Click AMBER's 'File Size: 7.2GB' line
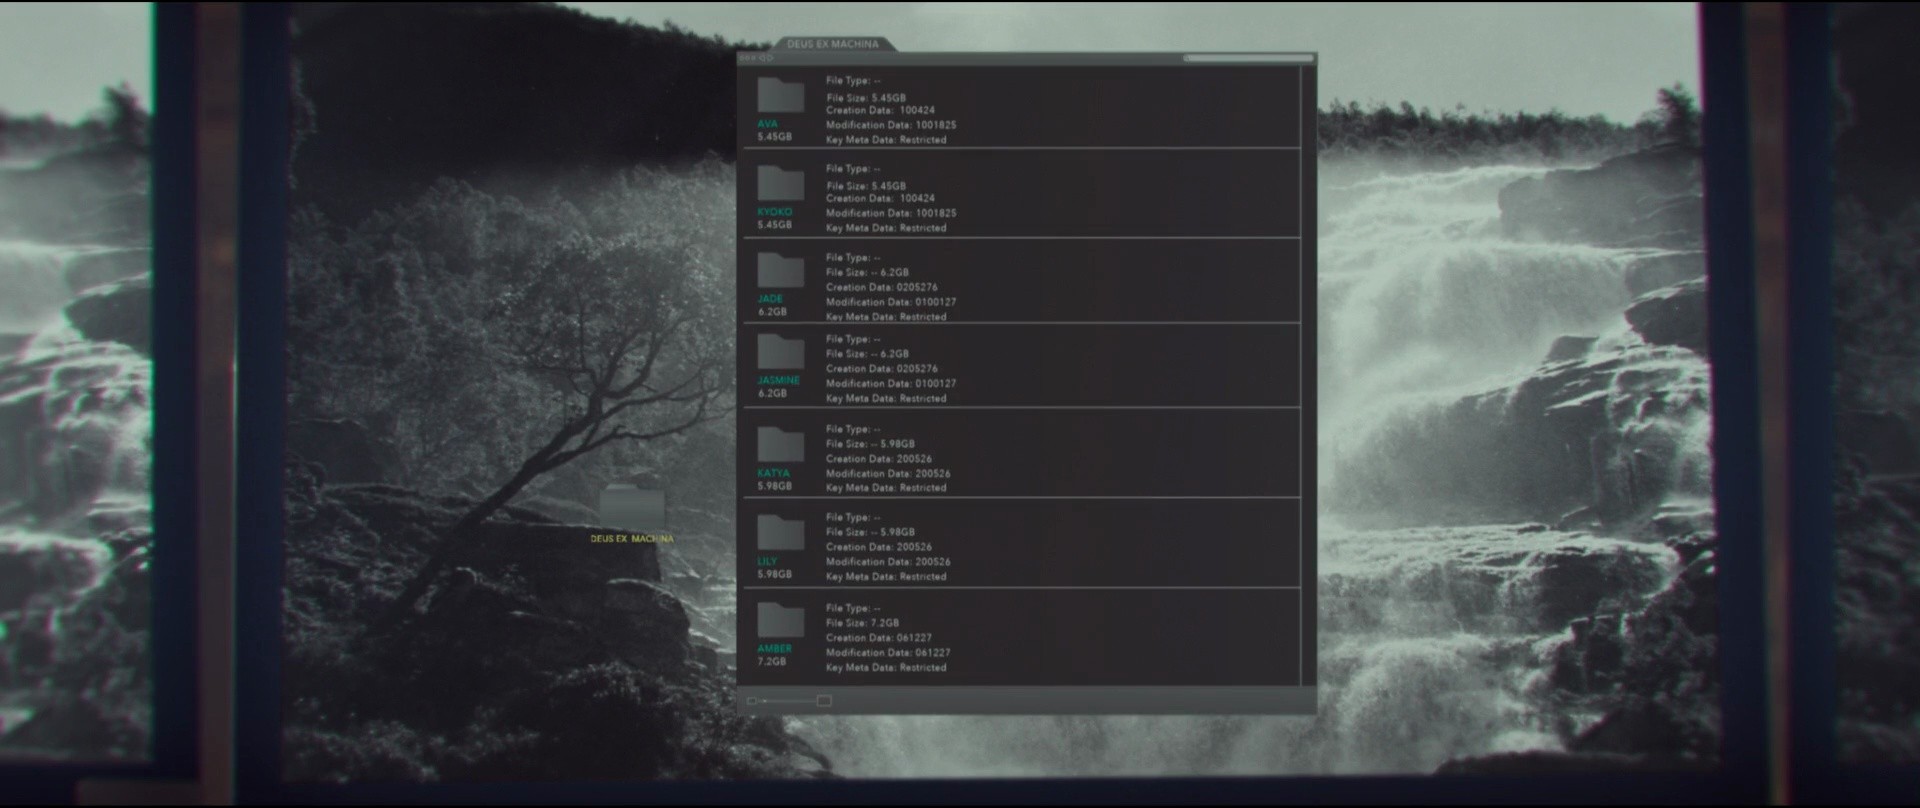The height and width of the screenshot is (808, 1920). (862, 623)
